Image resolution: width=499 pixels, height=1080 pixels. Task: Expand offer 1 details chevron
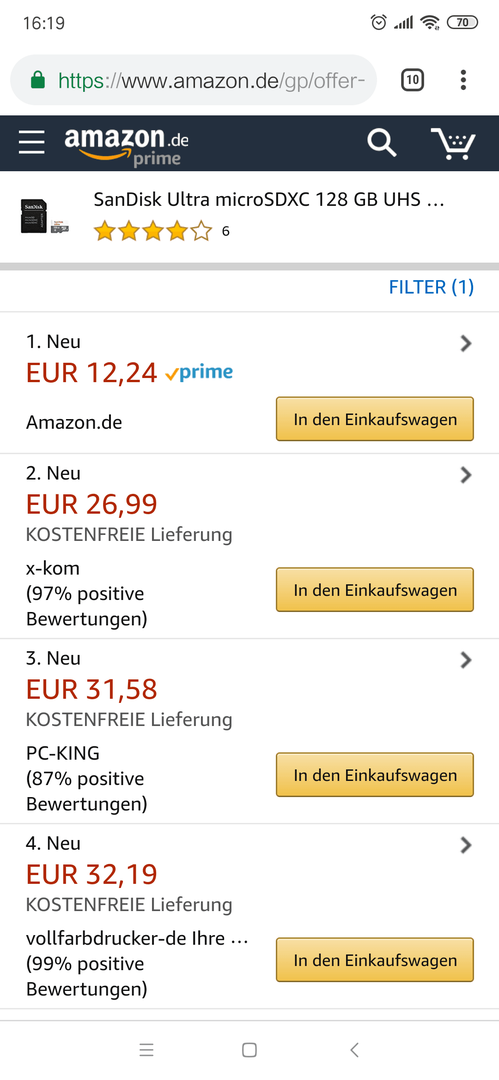[467, 343]
